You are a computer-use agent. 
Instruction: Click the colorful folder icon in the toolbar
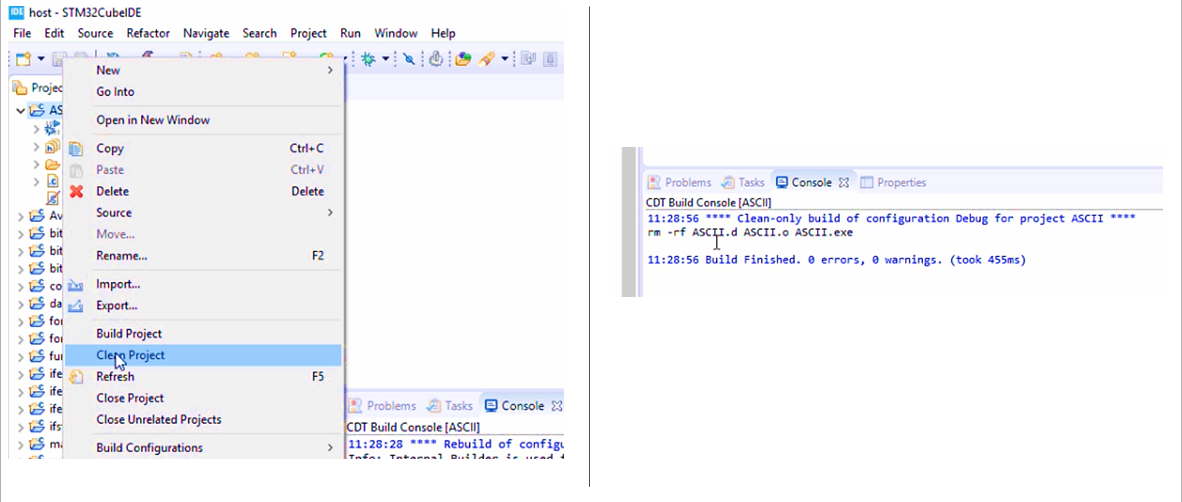pyautogui.click(x=463, y=59)
